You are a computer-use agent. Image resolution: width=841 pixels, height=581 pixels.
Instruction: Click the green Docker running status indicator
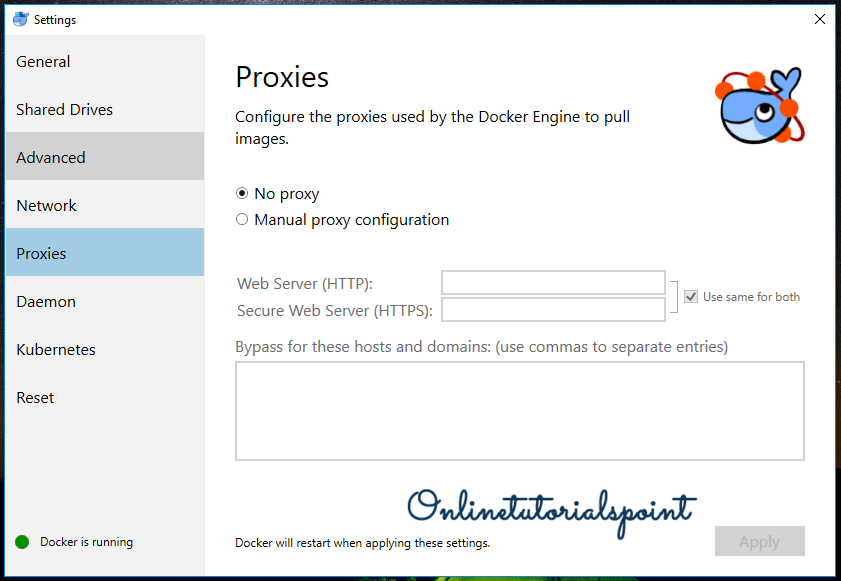point(22,542)
